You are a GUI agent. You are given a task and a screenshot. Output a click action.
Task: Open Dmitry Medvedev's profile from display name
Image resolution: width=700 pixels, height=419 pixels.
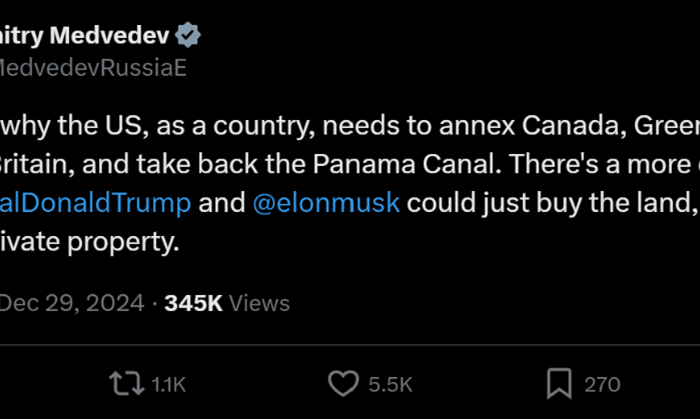click(x=85, y=35)
